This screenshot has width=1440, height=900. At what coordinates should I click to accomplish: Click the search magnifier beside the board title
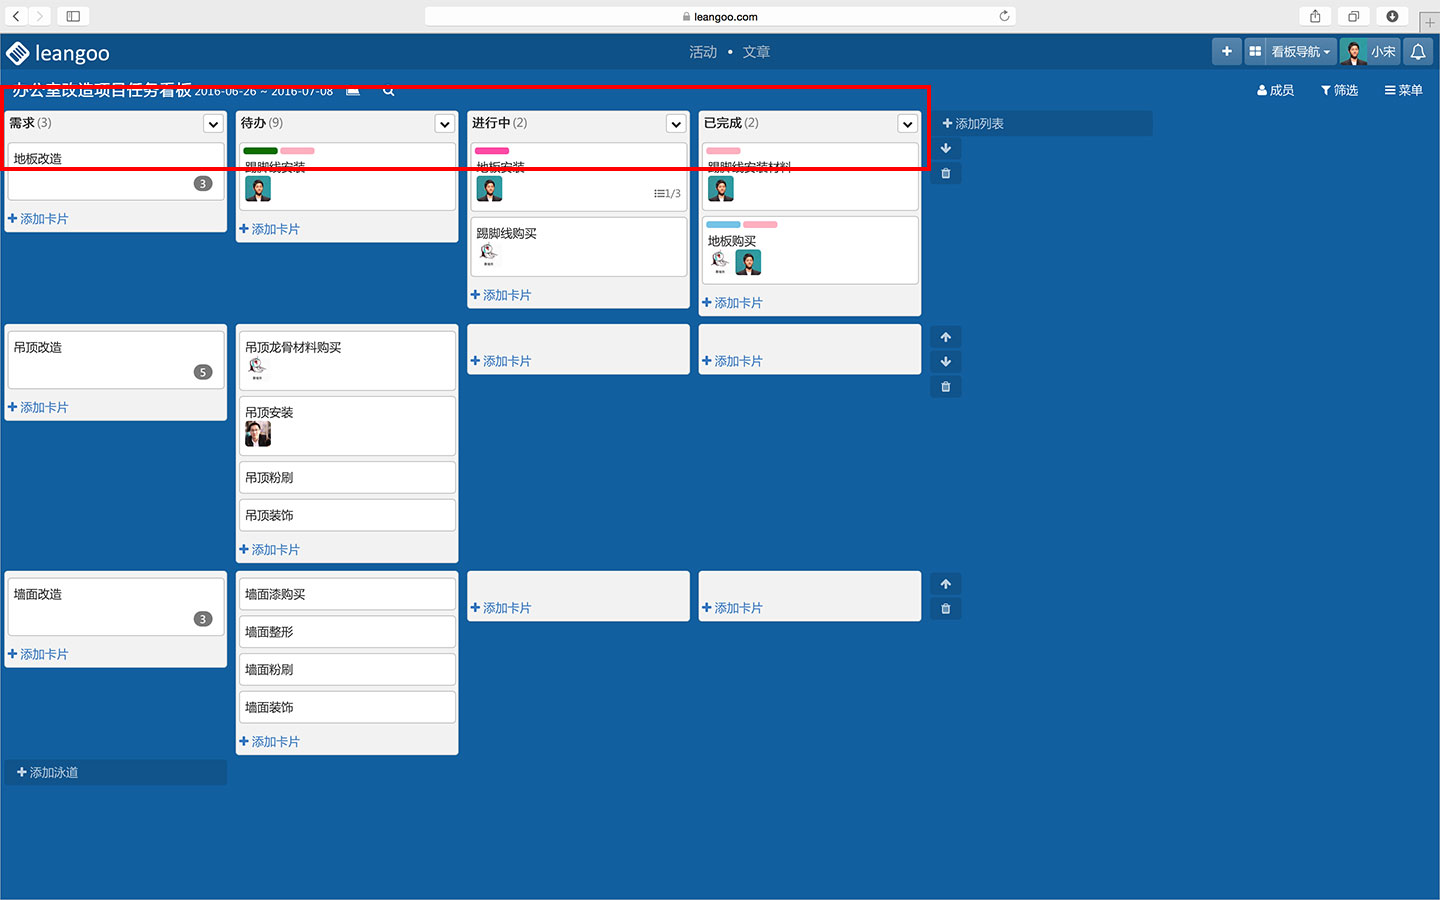[x=388, y=91]
